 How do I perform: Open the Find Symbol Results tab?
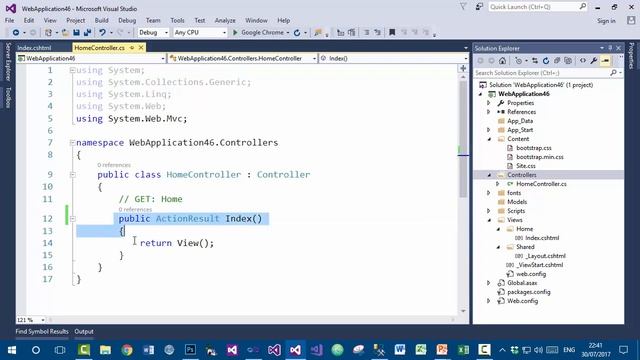click(x=42, y=331)
